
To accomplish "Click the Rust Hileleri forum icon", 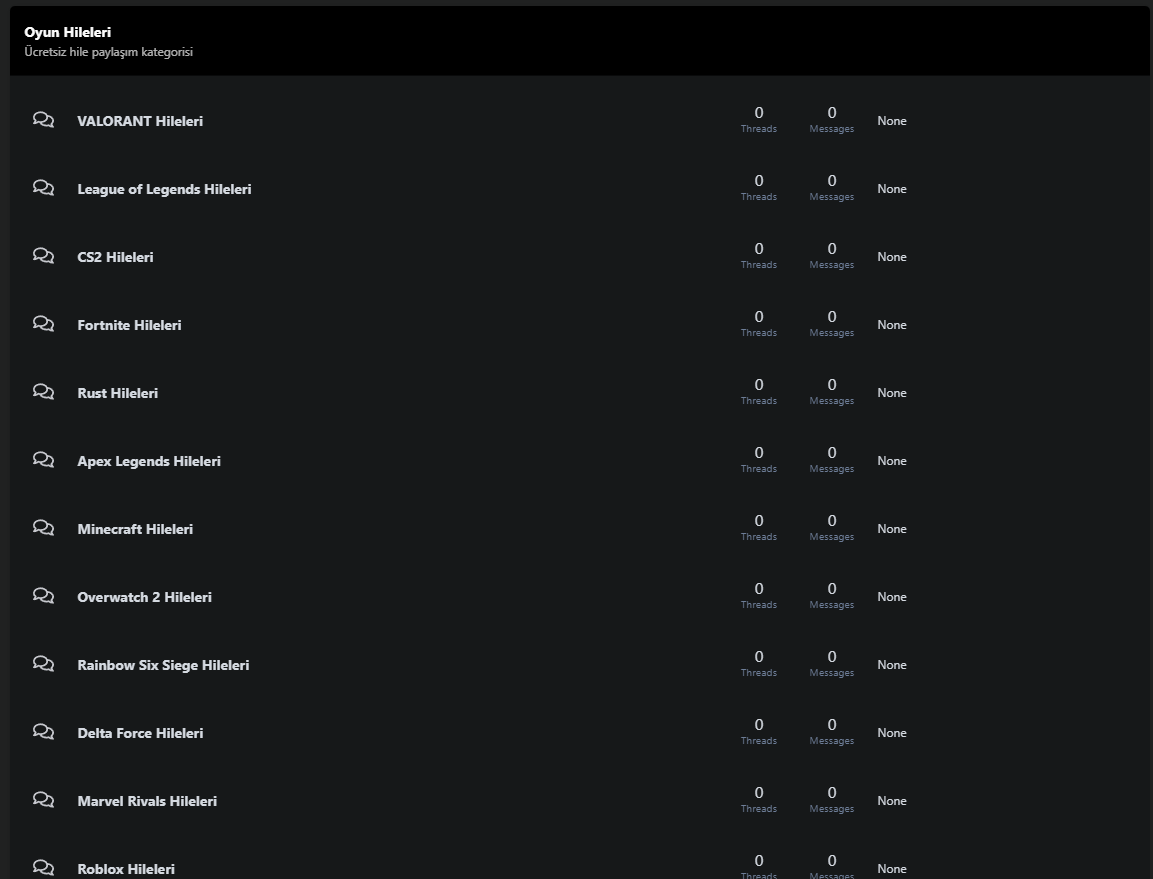I will [x=43, y=392].
